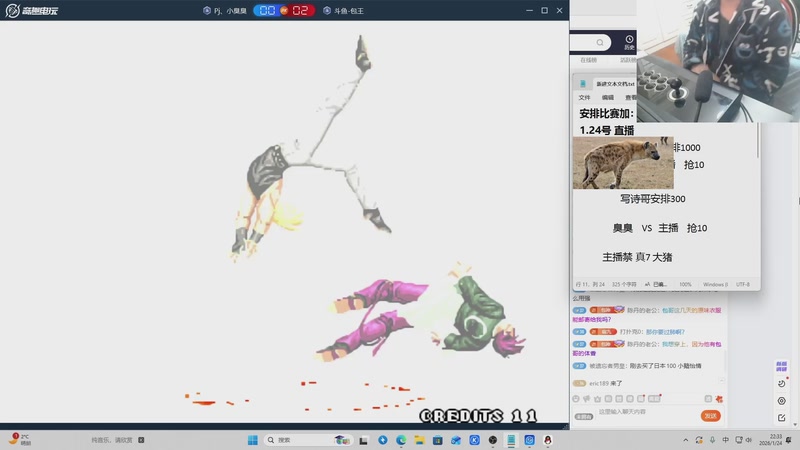Click the Notepad vertical scrollbar
This screenshot has height=450, width=800.
coord(758,141)
